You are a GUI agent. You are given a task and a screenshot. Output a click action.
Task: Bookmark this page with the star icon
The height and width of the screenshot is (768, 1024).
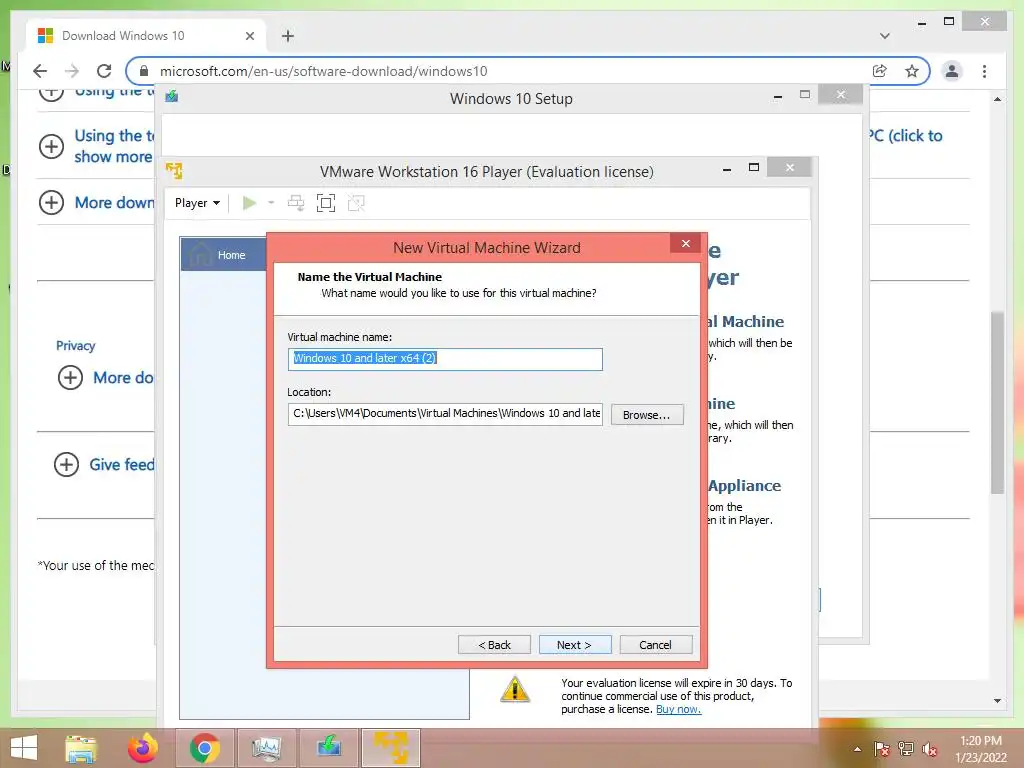click(x=912, y=71)
